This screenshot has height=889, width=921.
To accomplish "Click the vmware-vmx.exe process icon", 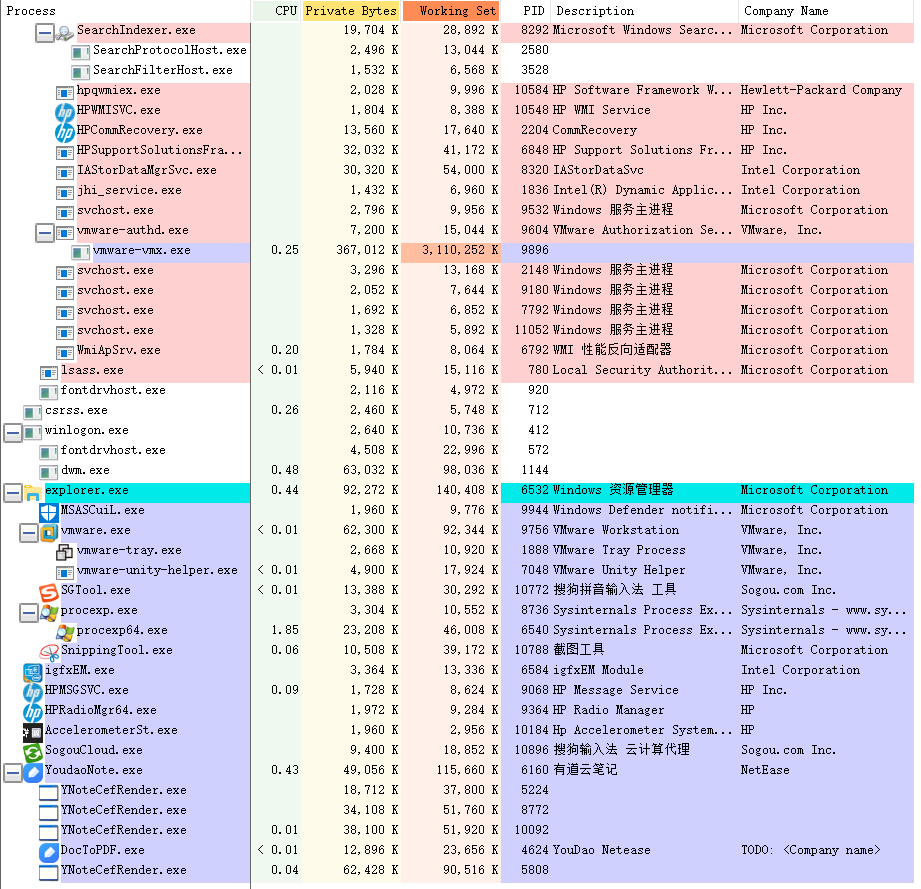I will click(80, 252).
